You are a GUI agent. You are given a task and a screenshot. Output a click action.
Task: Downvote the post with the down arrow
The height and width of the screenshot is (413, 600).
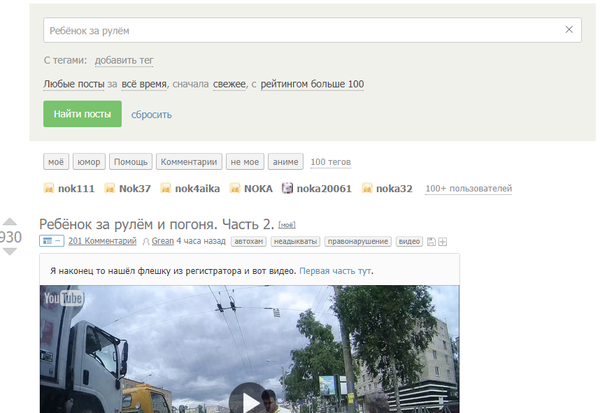pyautogui.click(x=9, y=251)
